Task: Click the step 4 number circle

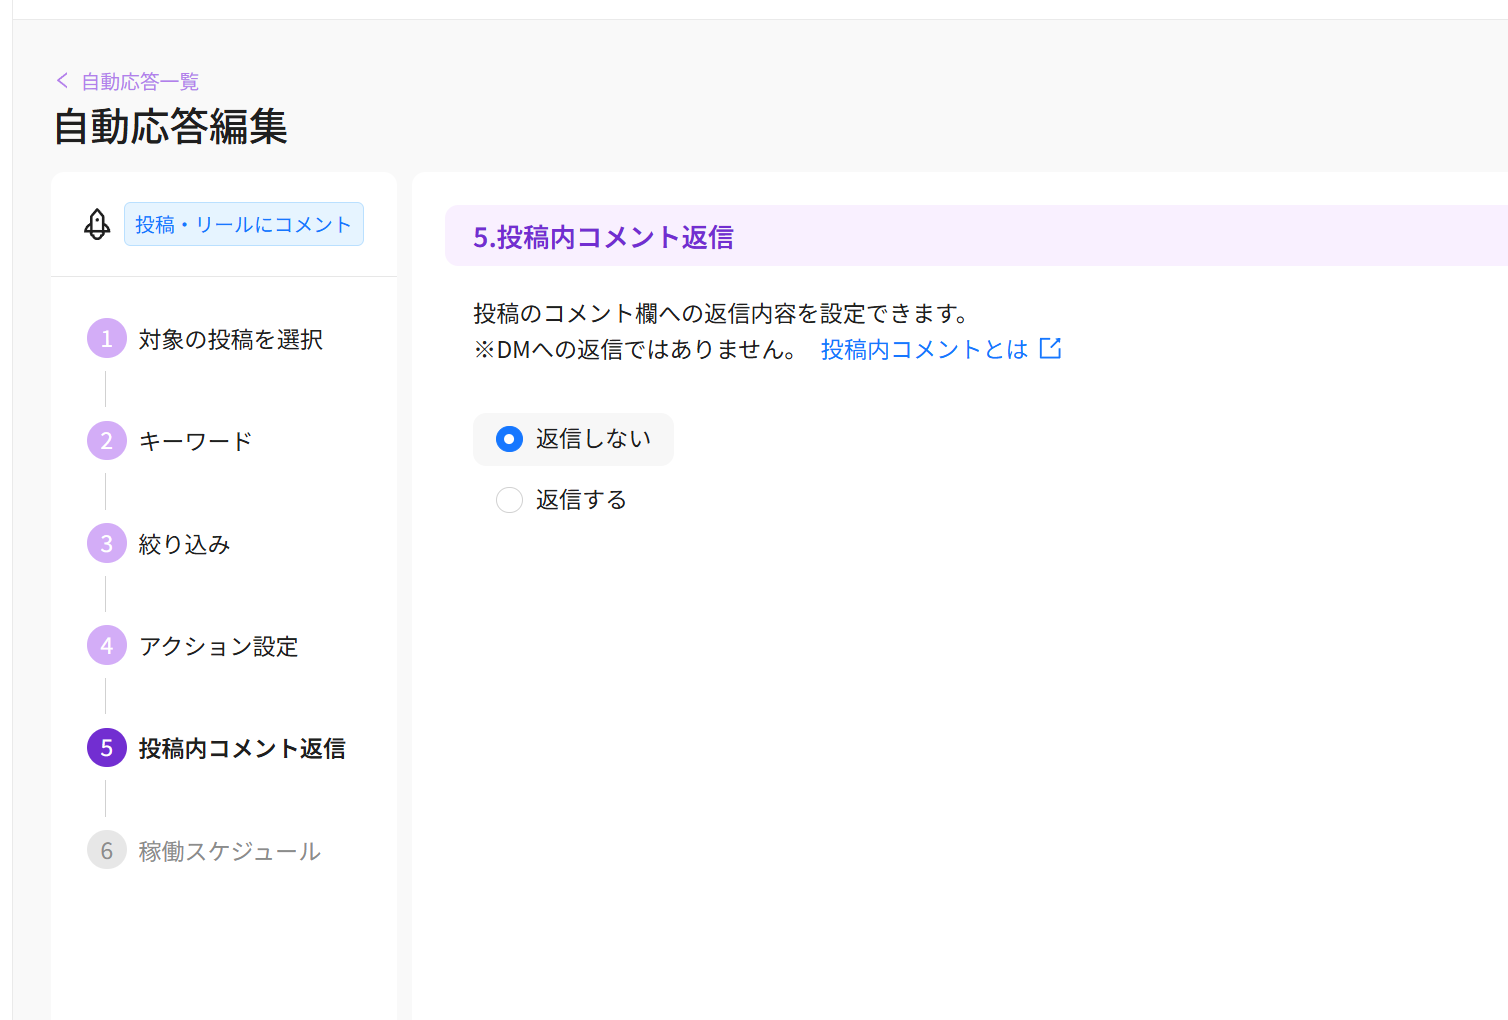Action: coord(107,646)
